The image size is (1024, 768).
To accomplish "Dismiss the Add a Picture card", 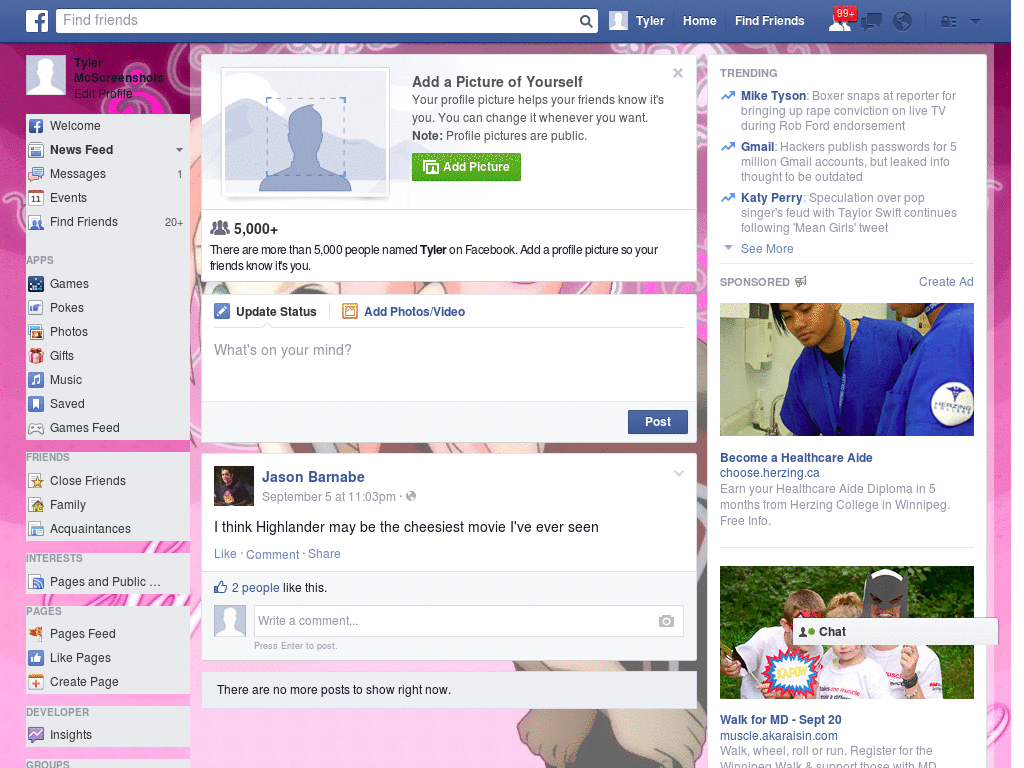I will [x=678, y=73].
